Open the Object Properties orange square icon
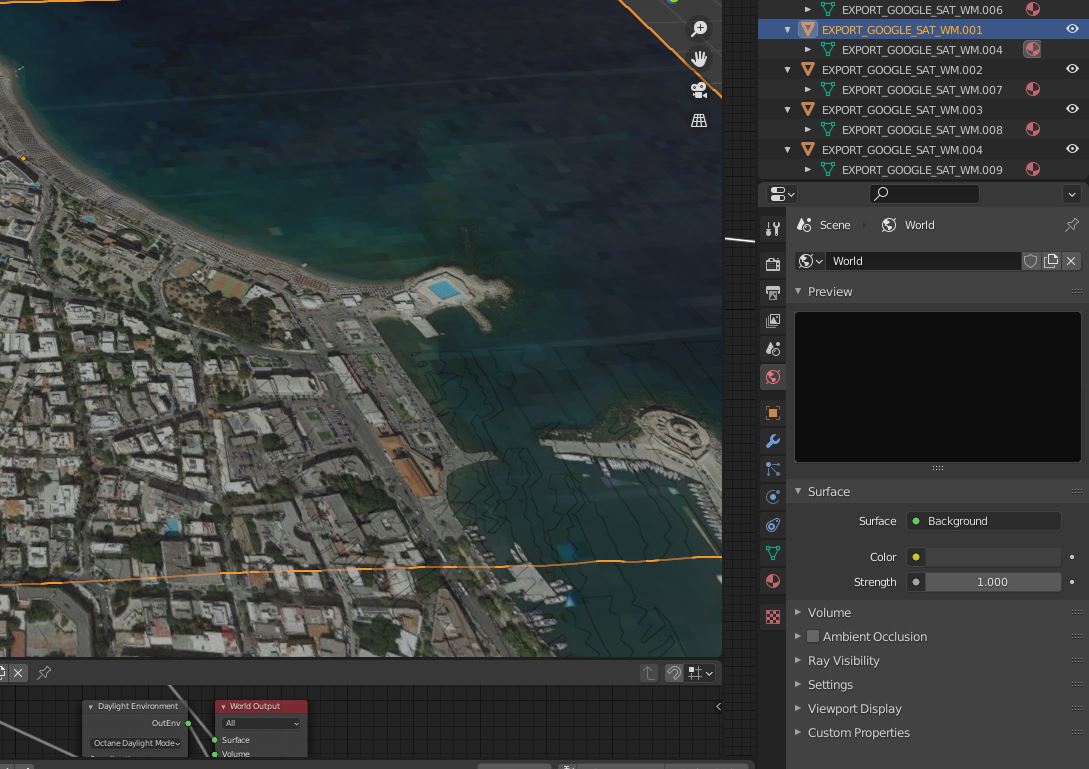Screen dimensions: 1089x769 772,412
